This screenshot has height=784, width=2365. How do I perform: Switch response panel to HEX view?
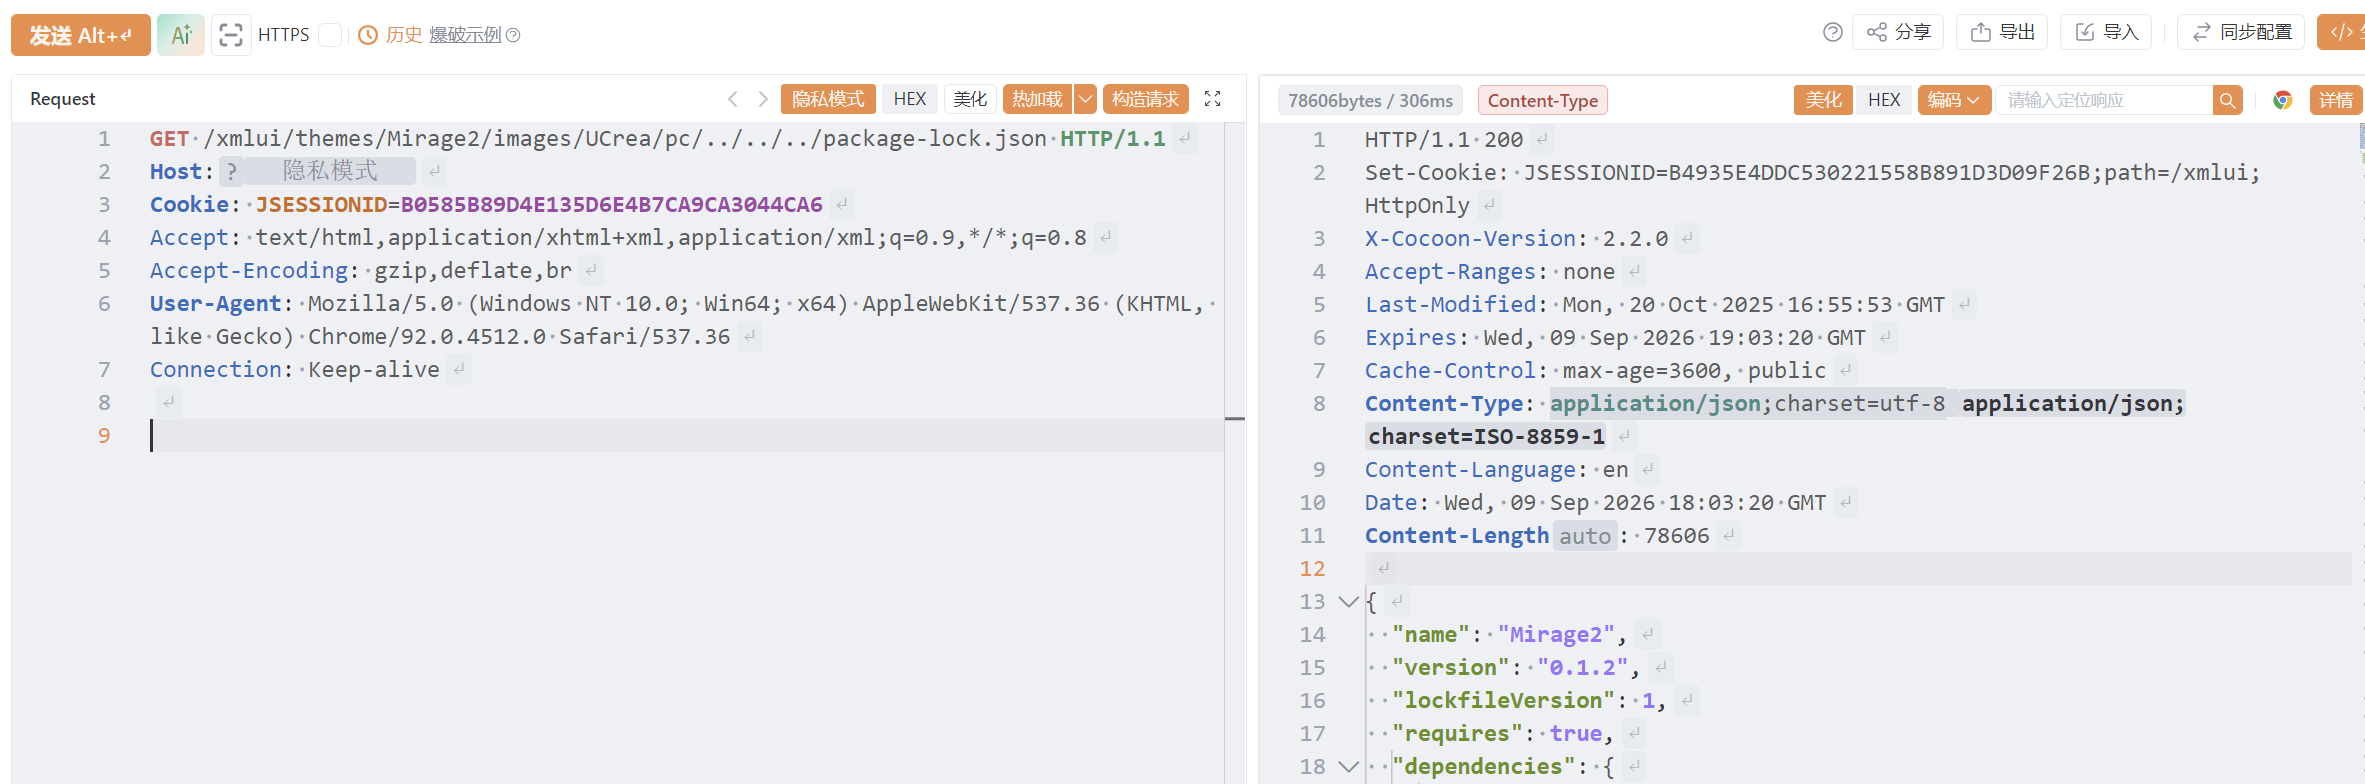click(x=1884, y=100)
